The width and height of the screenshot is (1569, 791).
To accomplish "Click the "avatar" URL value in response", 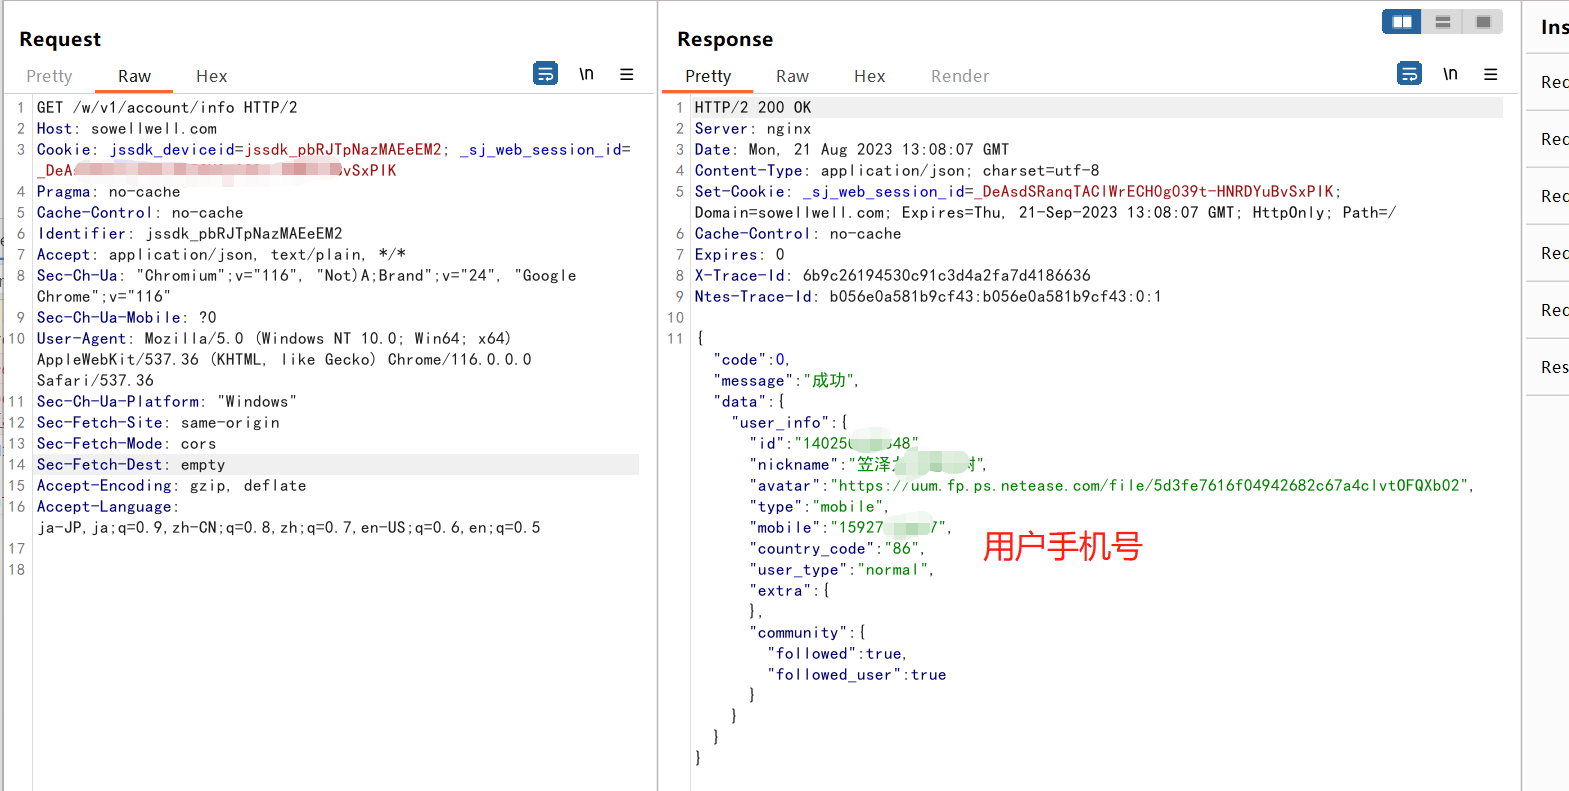I will [x=1149, y=485].
